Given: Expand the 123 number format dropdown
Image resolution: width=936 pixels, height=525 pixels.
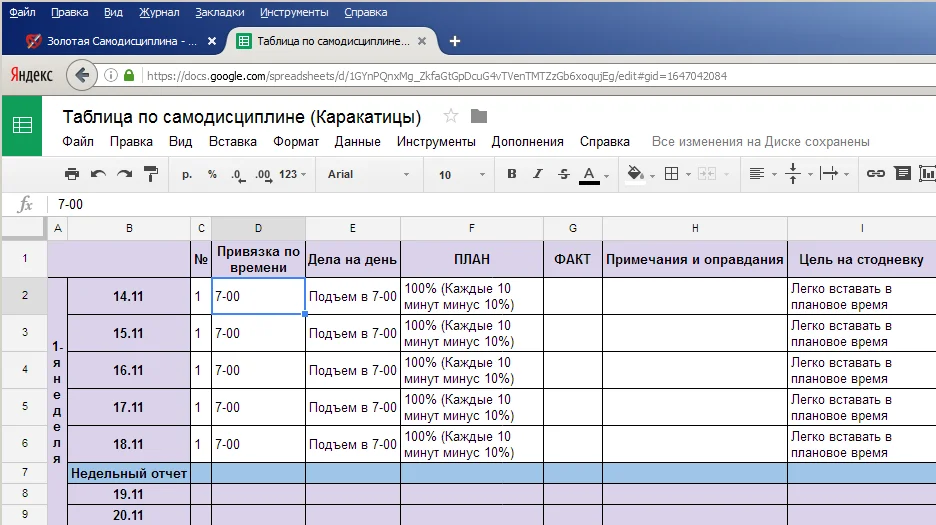Looking at the screenshot, I should point(293,174).
